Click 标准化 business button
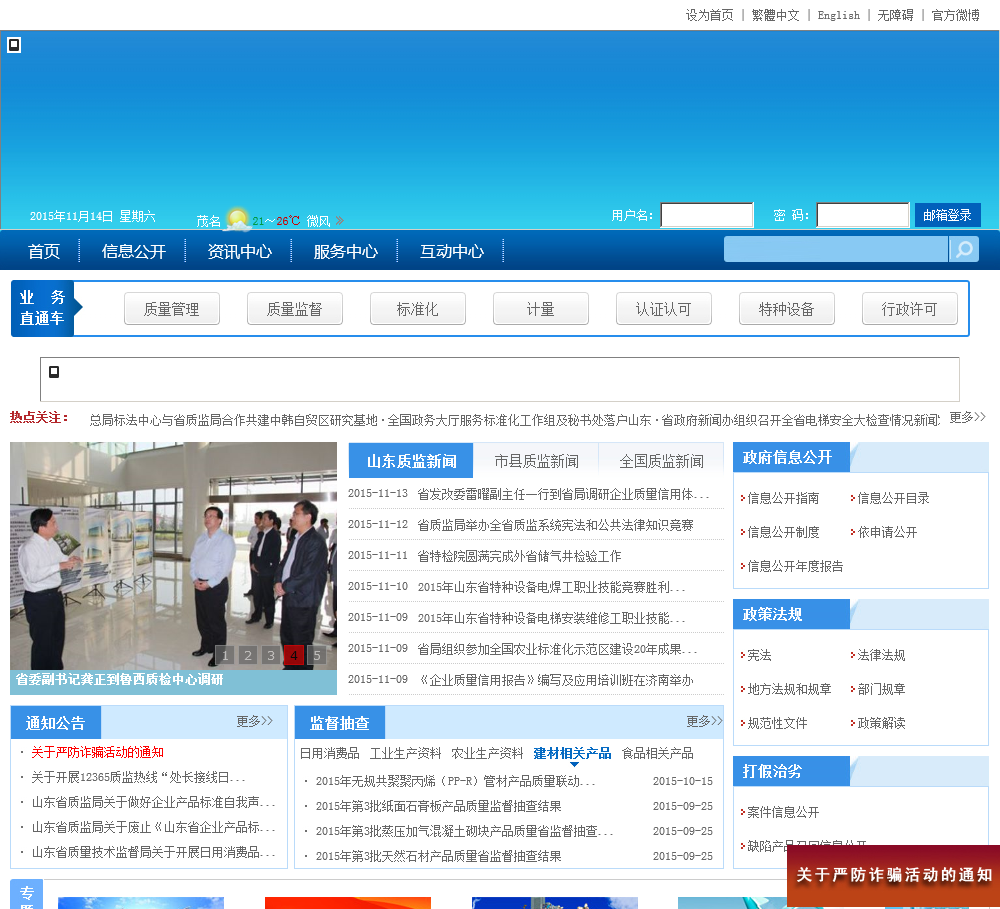 418,309
